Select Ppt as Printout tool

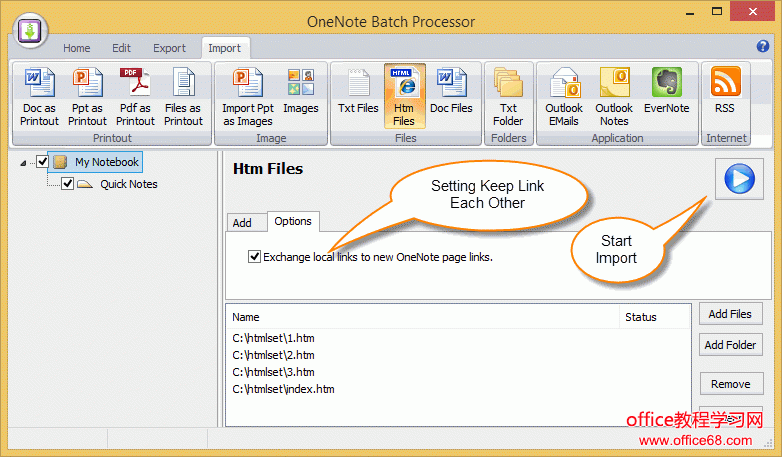(87, 97)
